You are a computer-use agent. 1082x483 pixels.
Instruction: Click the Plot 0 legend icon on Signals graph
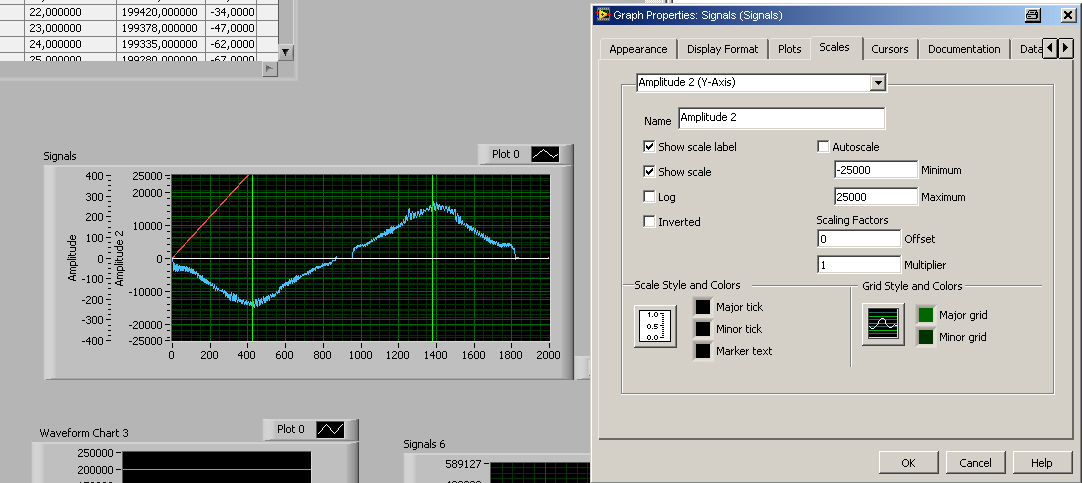click(546, 154)
